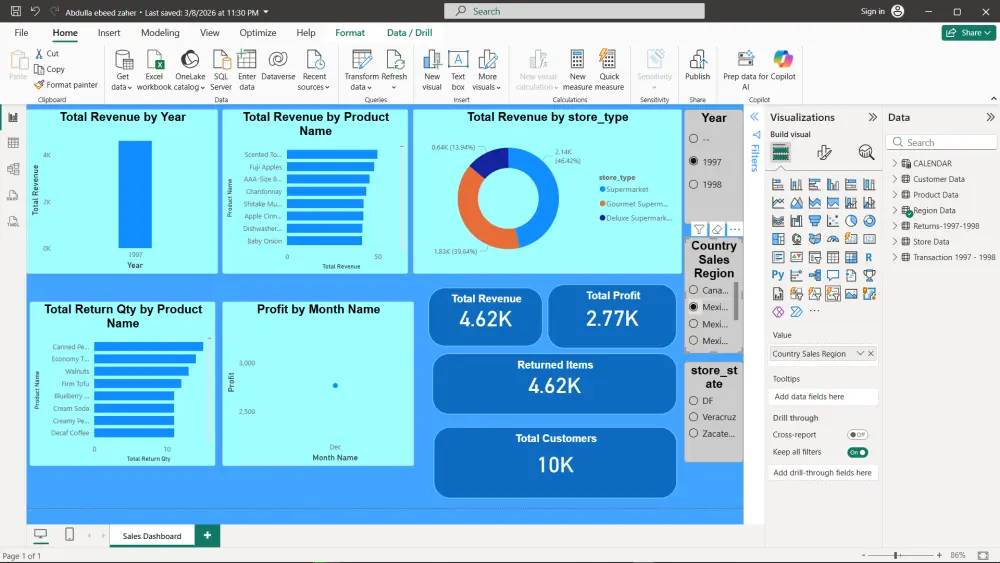Viewport: 1000px width, 563px height.
Task: Choose the R script visual icon
Action: 869,257
